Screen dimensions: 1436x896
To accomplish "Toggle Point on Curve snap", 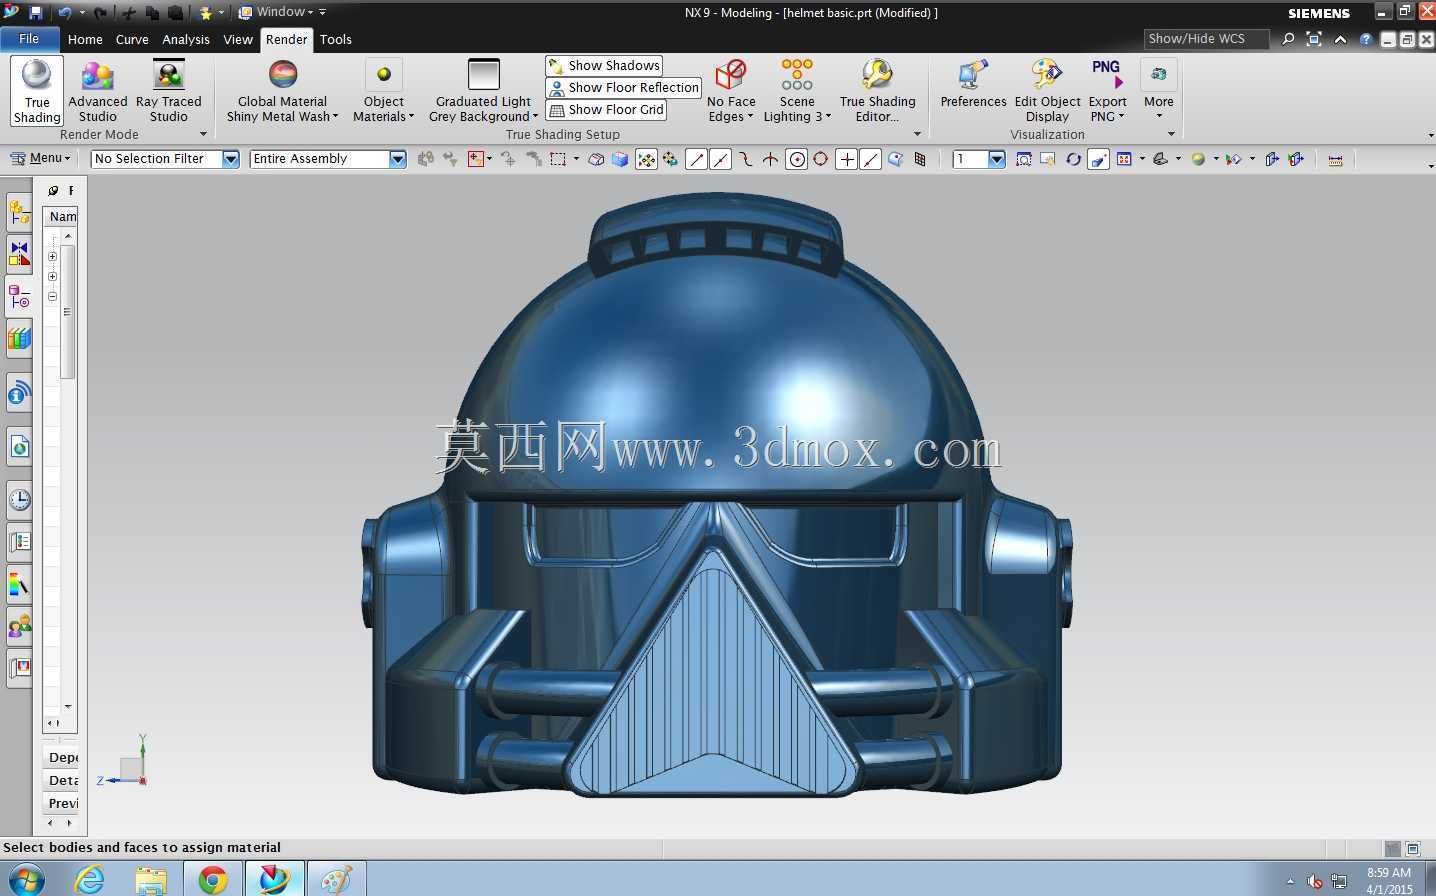I will click(871, 159).
